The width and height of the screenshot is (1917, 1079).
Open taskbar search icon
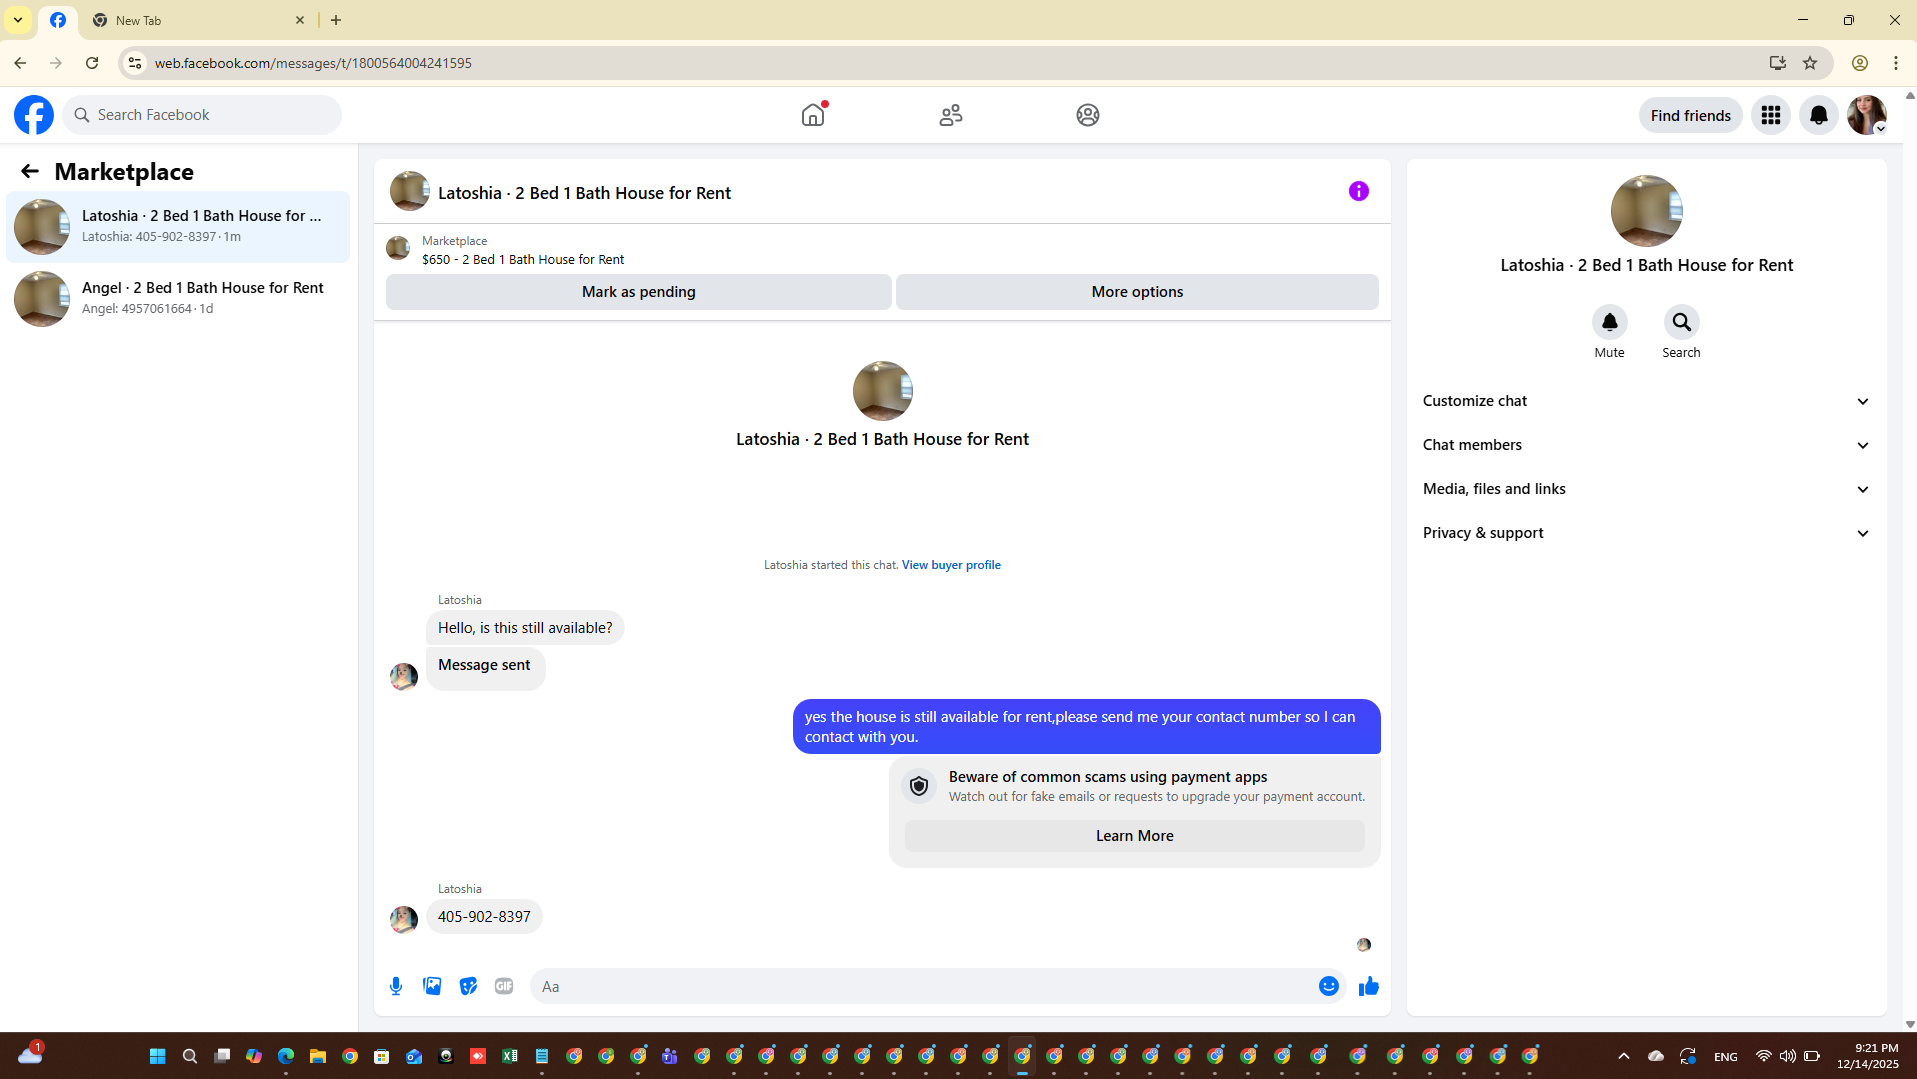click(x=189, y=1056)
